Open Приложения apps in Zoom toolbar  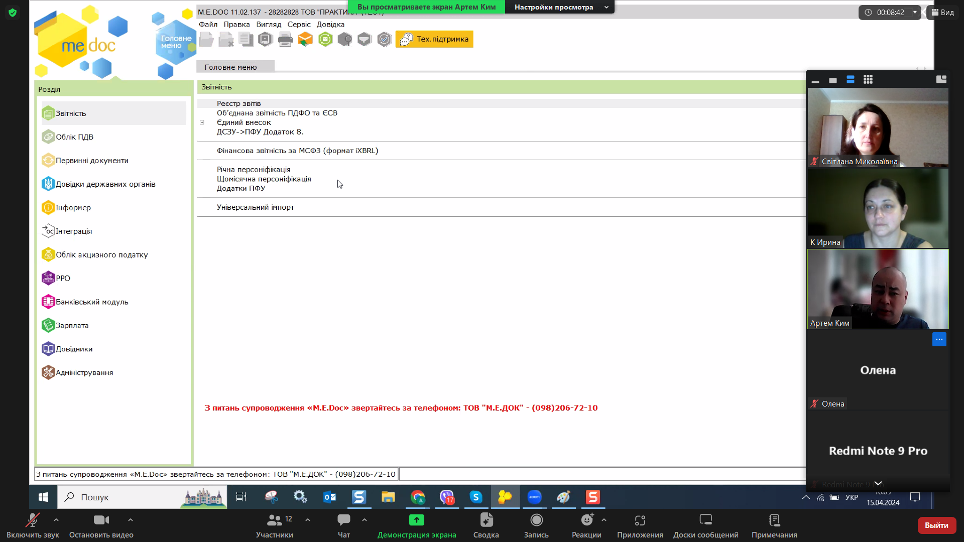coord(640,526)
